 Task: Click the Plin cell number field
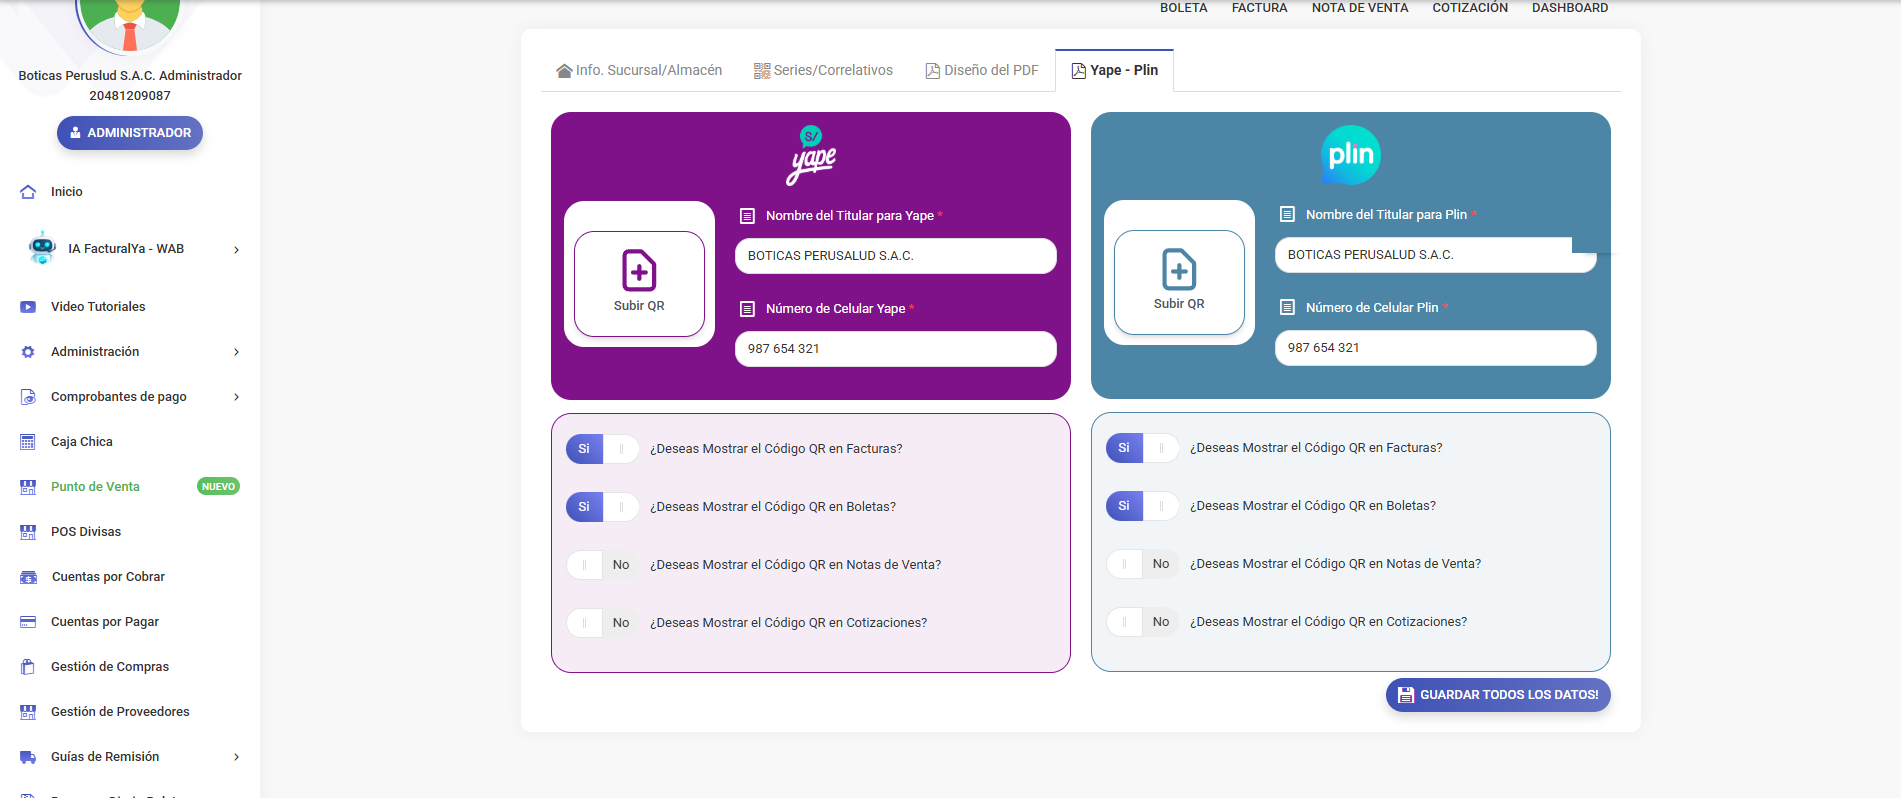point(1436,348)
